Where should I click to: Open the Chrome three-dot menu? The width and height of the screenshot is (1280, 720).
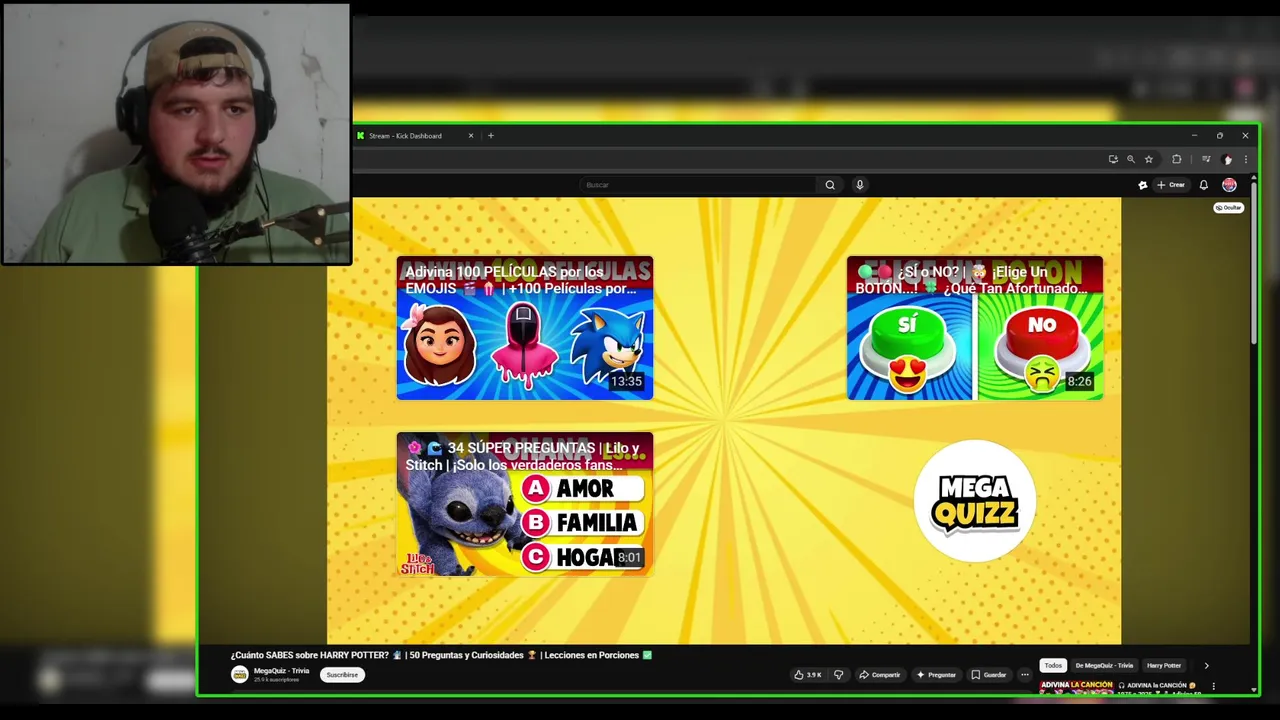pos(1245,159)
